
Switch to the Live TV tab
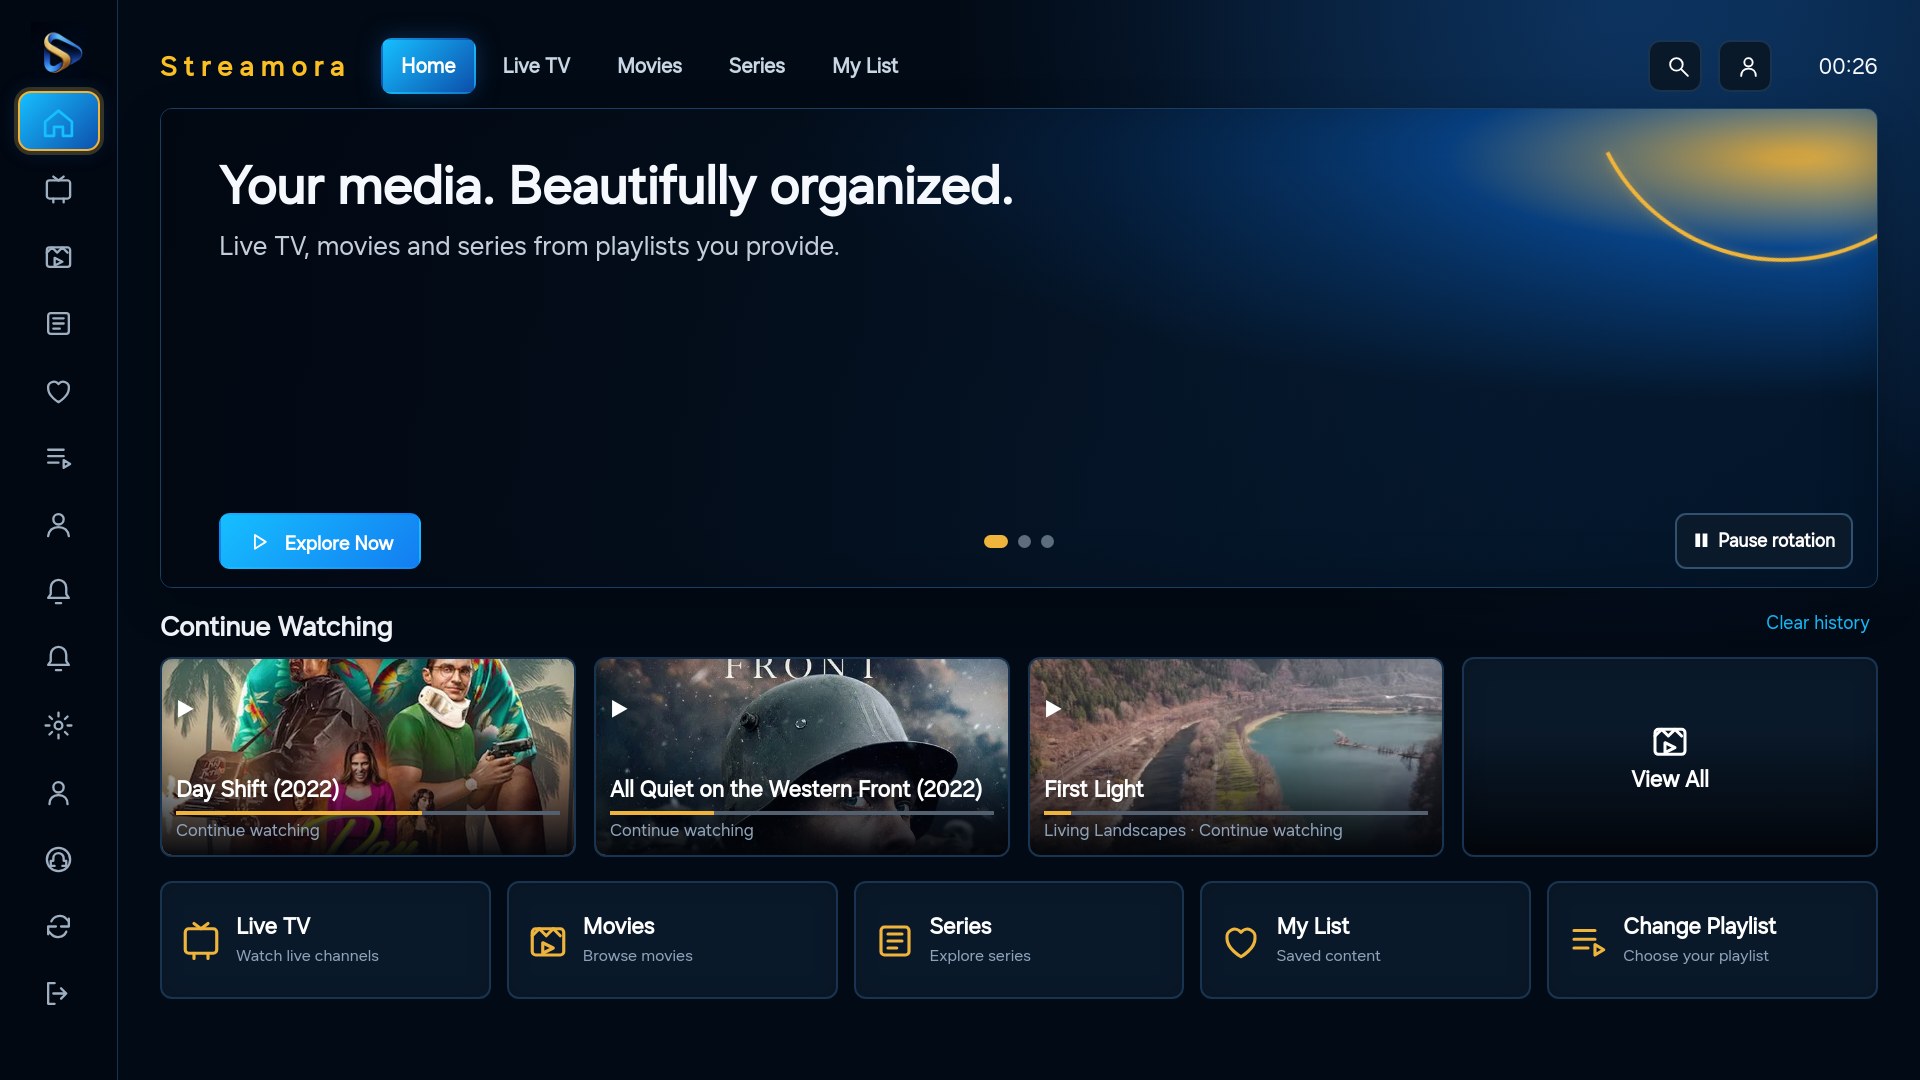536,66
